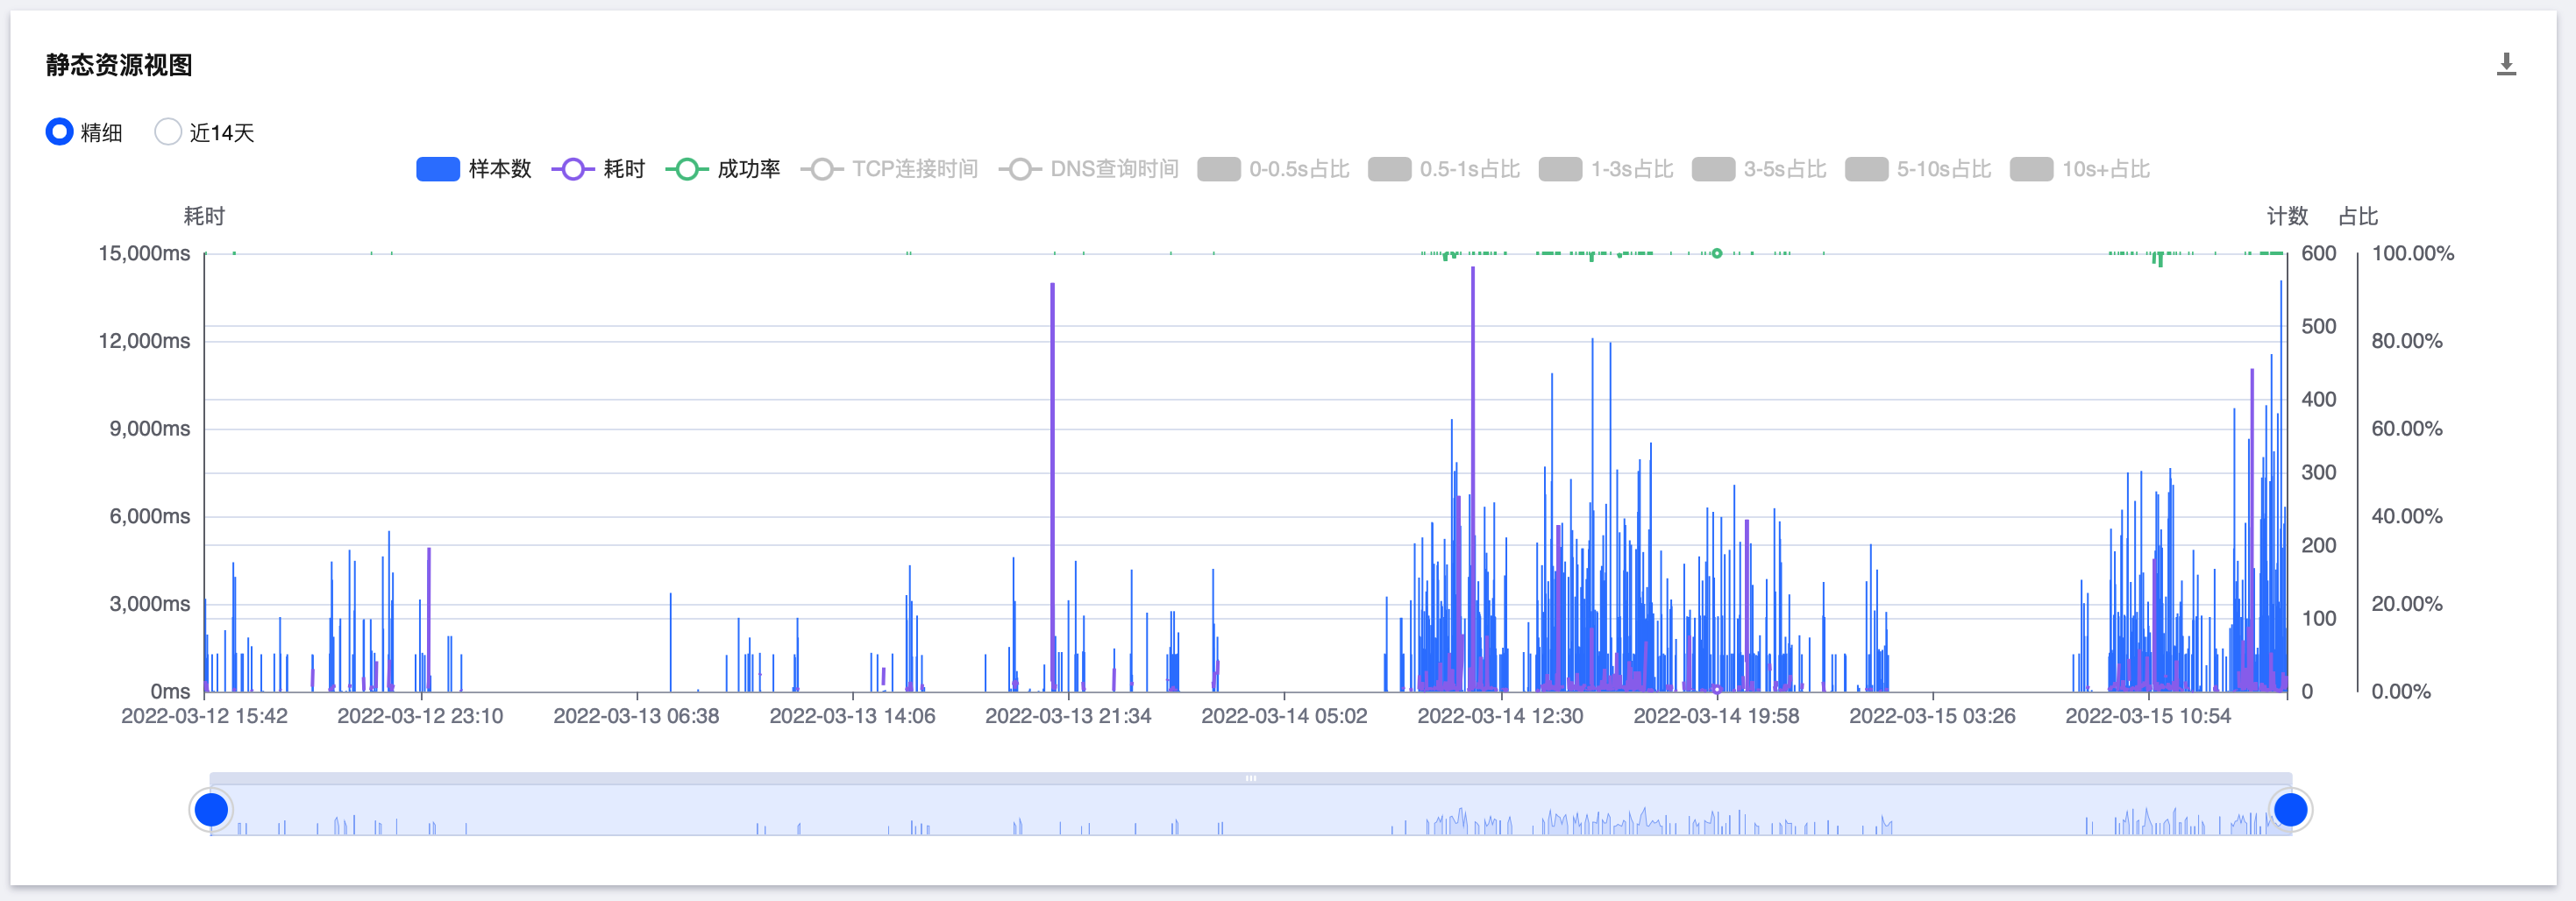Image resolution: width=2576 pixels, height=901 pixels.
Task: Enable the 1-3s占比 legend series
Action: point(1606,169)
